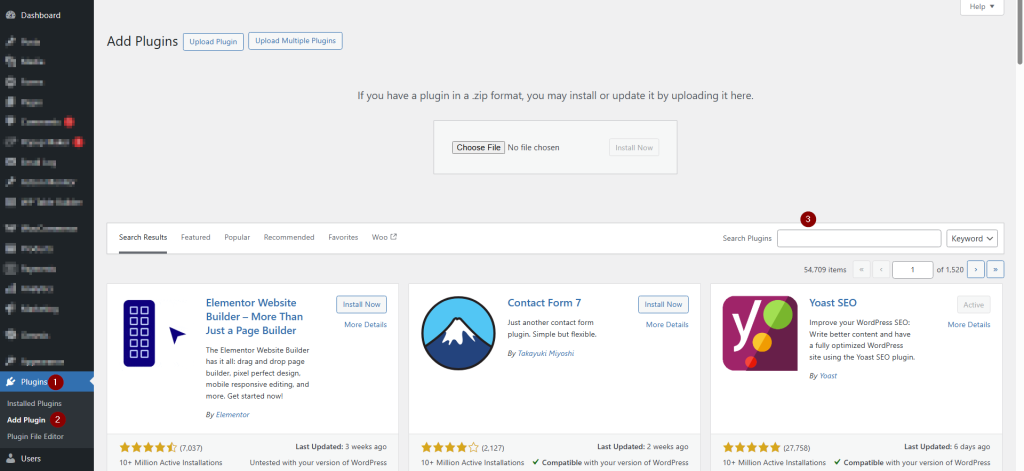Click the Choose File button
This screenshot has width=1024, height=471.
point(478,148)
